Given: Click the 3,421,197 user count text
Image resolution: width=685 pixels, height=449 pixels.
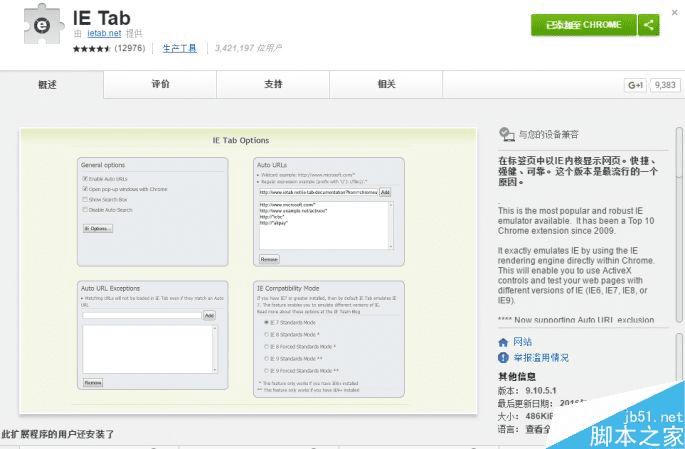Looking at the screenshot, I should [248, 48].
